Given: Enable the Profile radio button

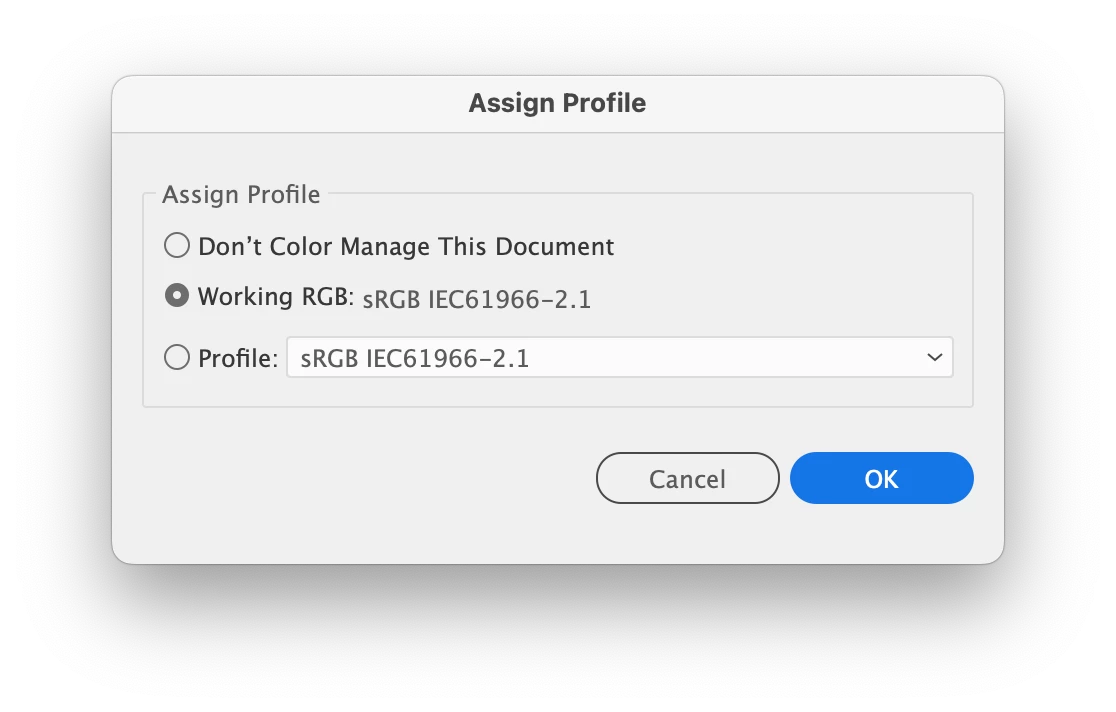Looking at the screenshot, I should coord(177,357).
